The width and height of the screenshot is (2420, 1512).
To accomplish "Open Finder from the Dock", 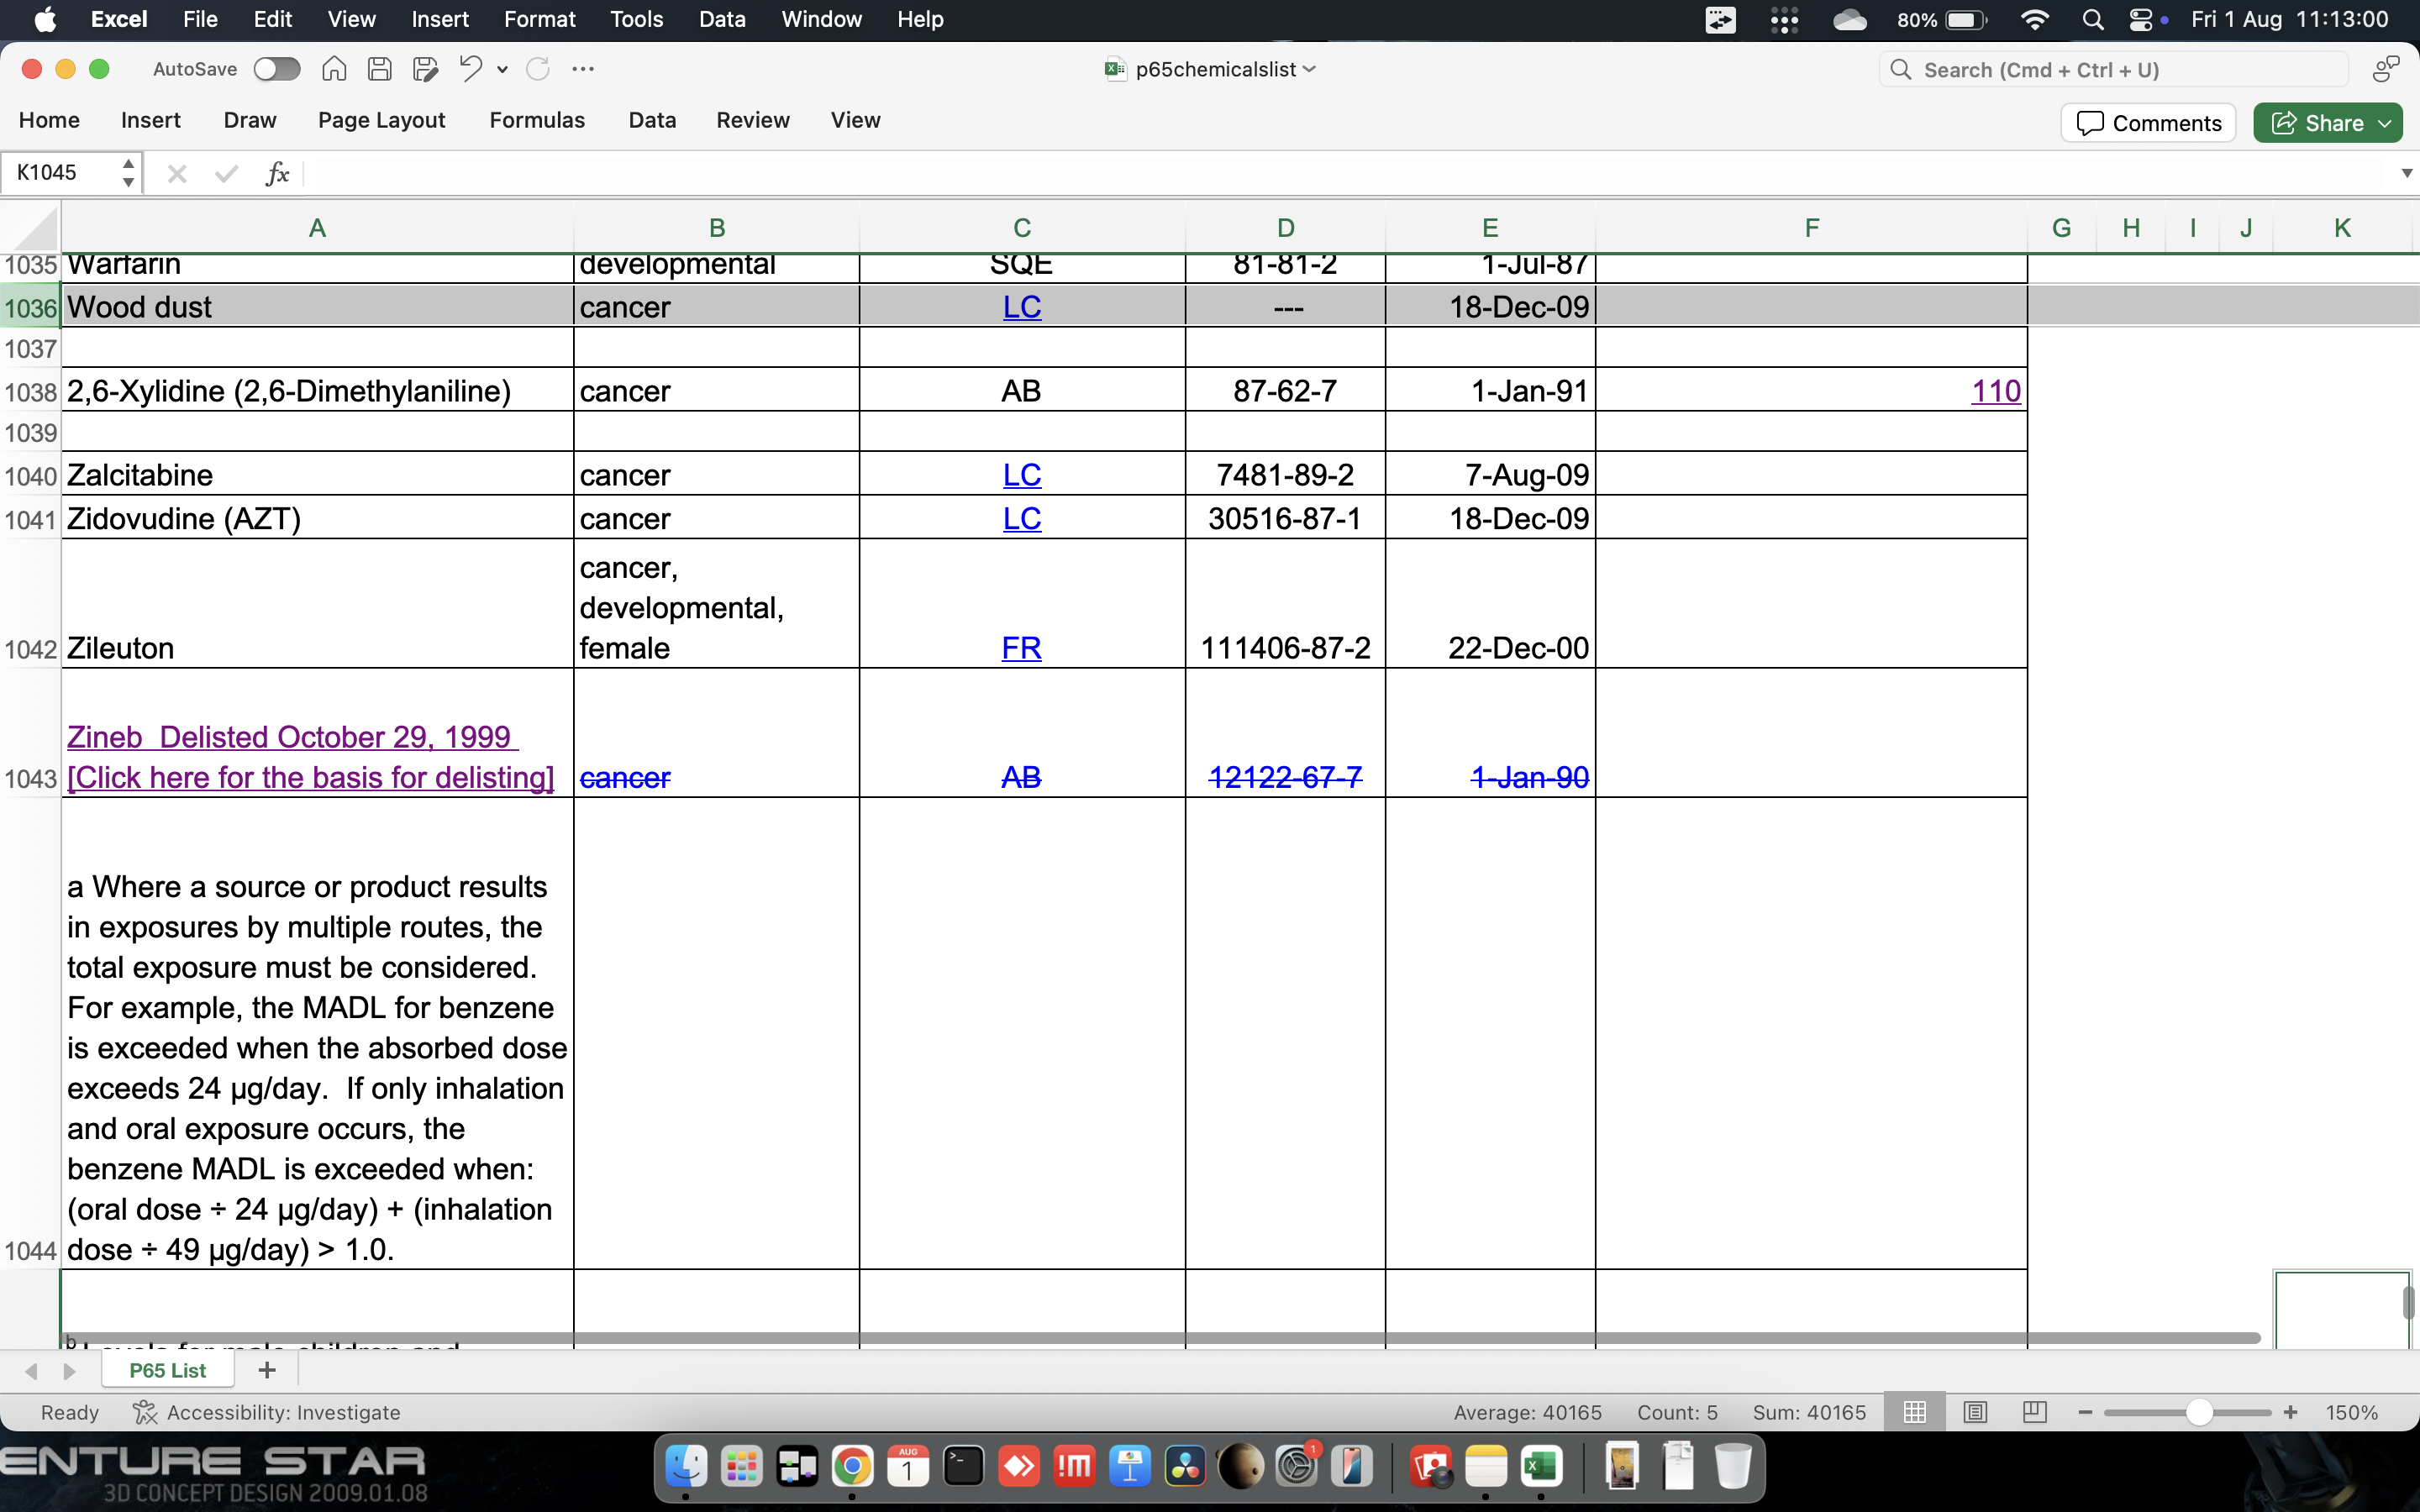I will [x=686, y=1467].
